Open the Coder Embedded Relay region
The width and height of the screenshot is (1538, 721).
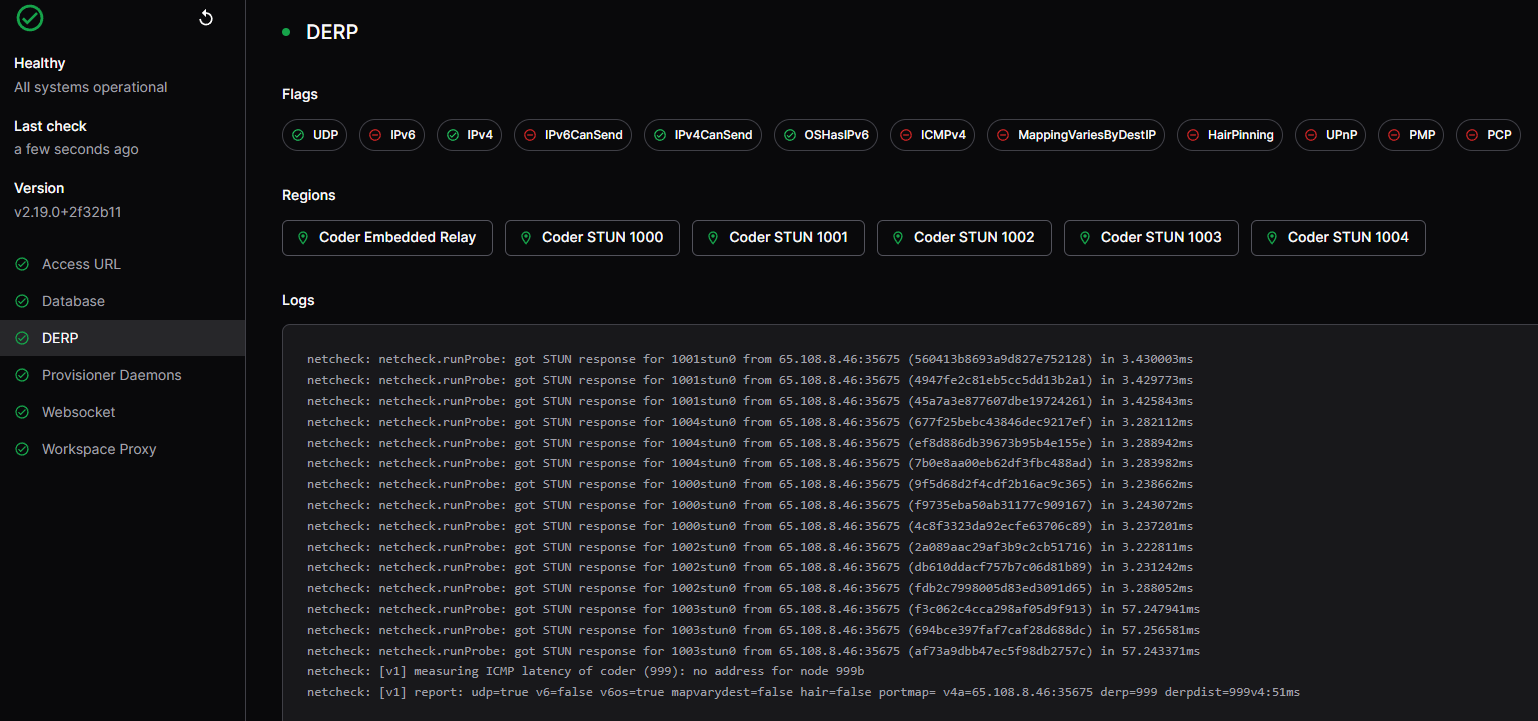click(x=387, y=238)
